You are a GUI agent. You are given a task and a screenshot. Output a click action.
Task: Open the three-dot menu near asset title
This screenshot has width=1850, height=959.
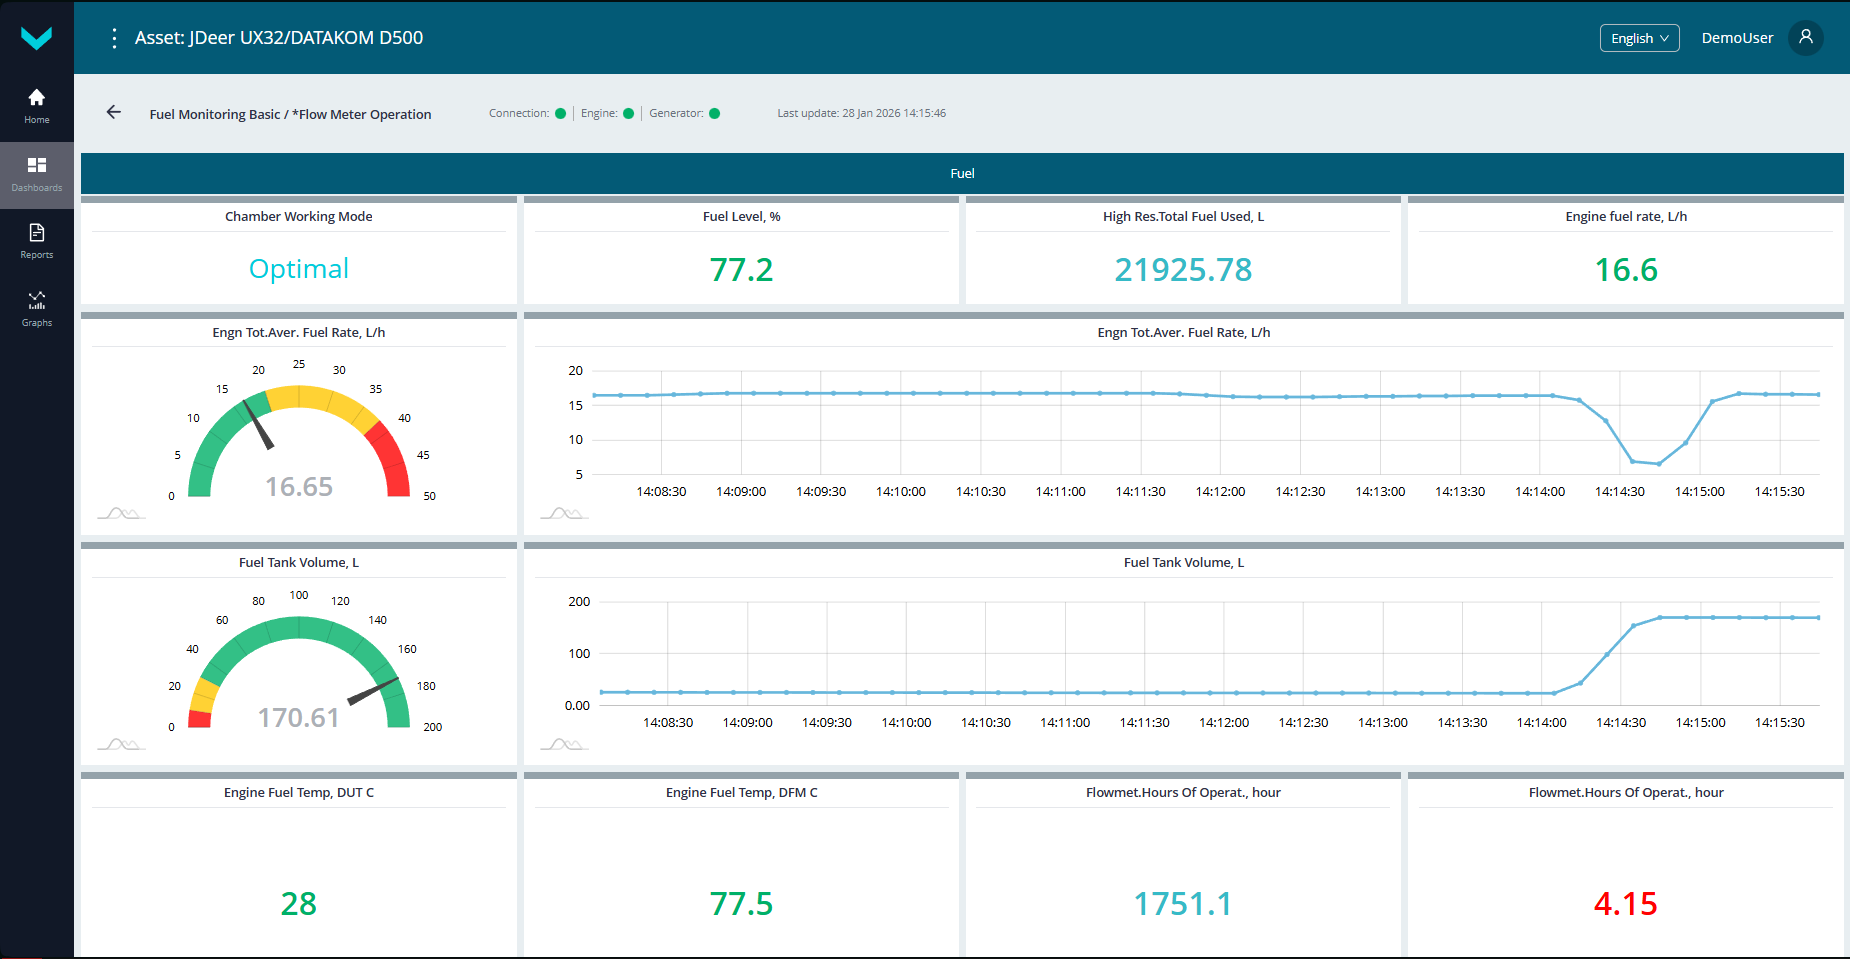click(114, 37)
